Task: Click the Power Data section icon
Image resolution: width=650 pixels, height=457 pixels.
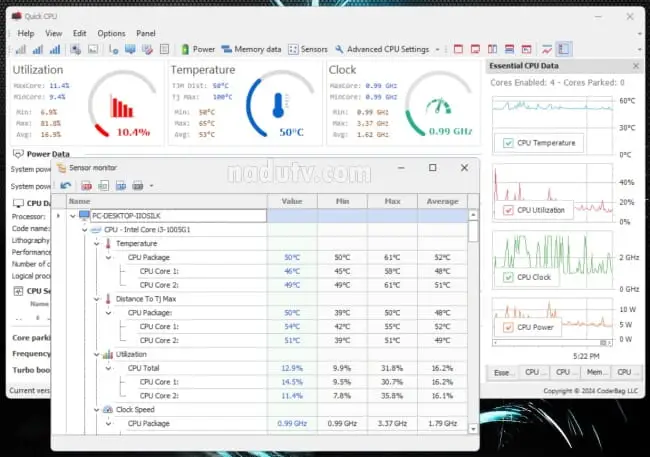Action: (18, 154)
